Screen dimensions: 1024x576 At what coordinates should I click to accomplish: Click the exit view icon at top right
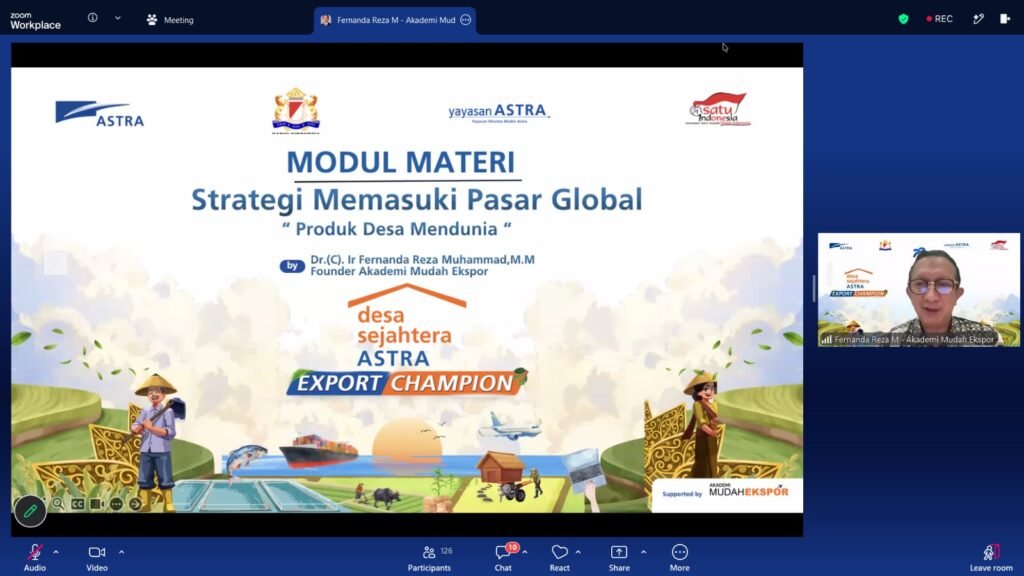point(1005,19)
